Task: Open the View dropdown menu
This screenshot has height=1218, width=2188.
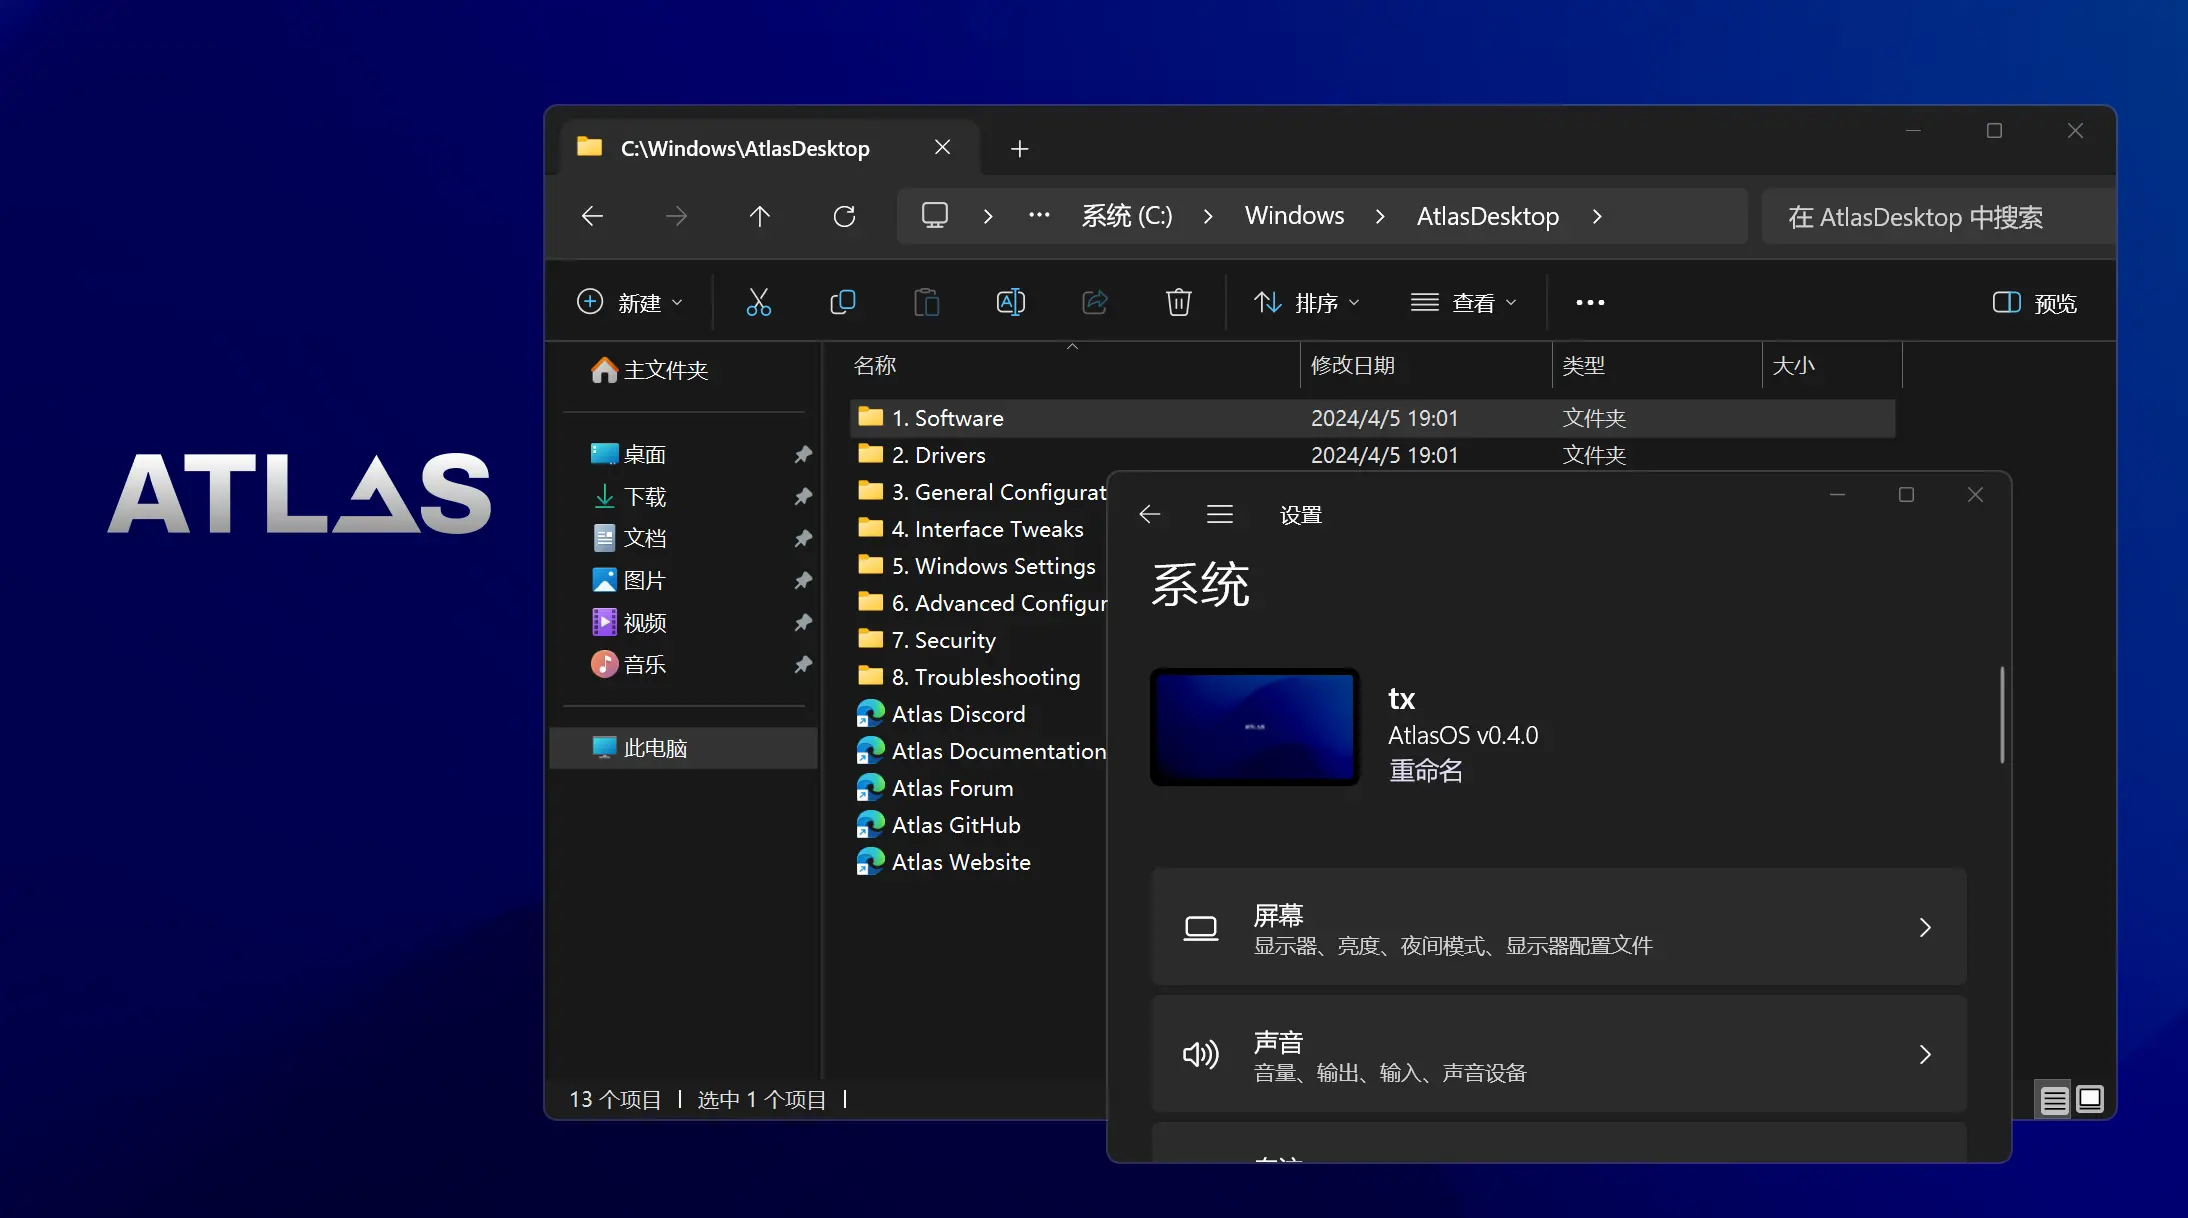Action: pyautogui.click(x=1464, y=302)
